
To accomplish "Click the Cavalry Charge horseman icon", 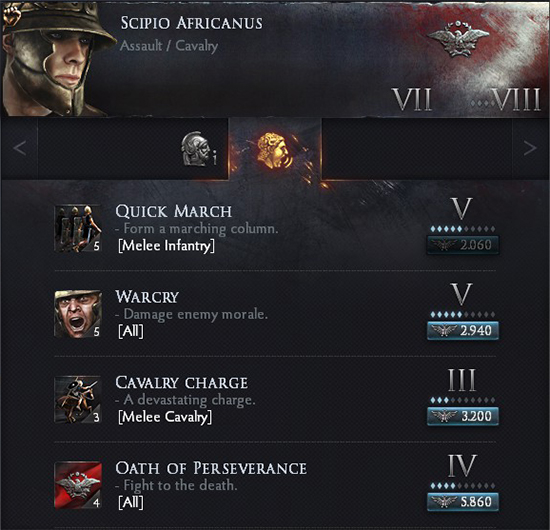I will pos(78,400).
